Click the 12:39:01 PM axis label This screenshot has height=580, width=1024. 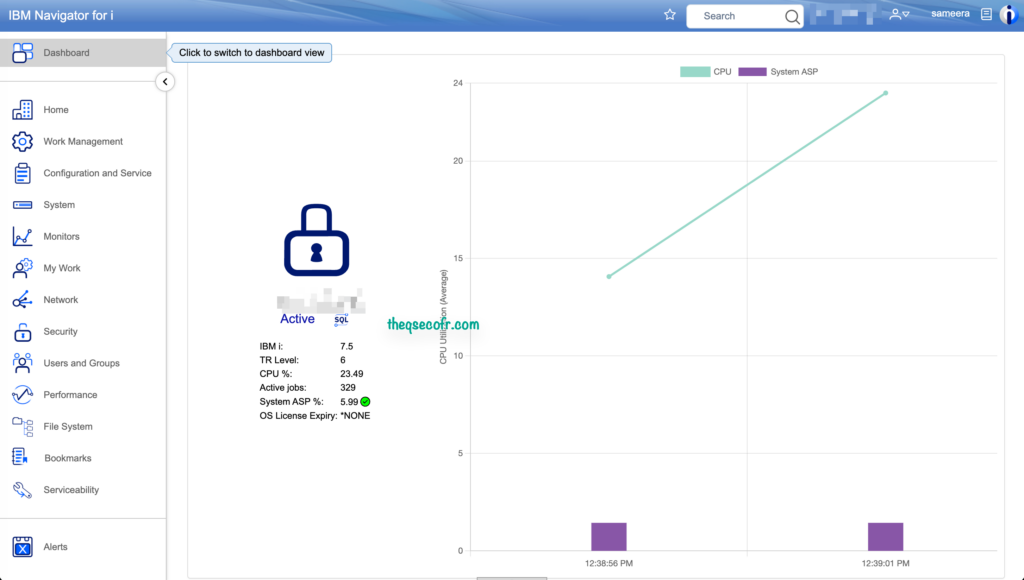tap(885, 563)
